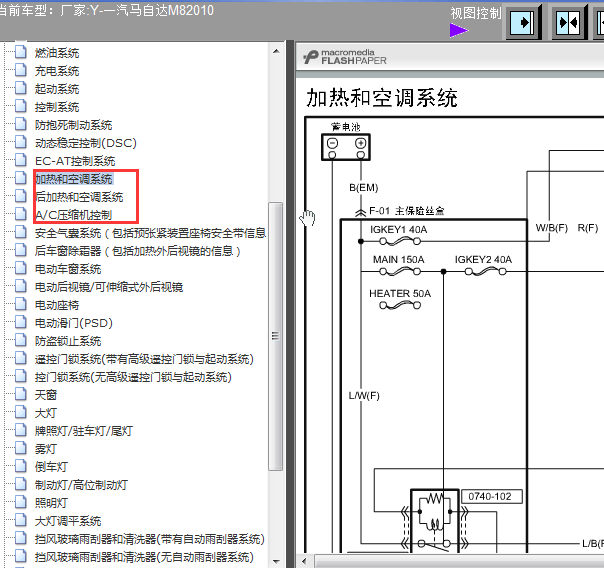Select 加热和空调系统 in the tree
Viewport: 604px width, 568px height.
[74, 179]
